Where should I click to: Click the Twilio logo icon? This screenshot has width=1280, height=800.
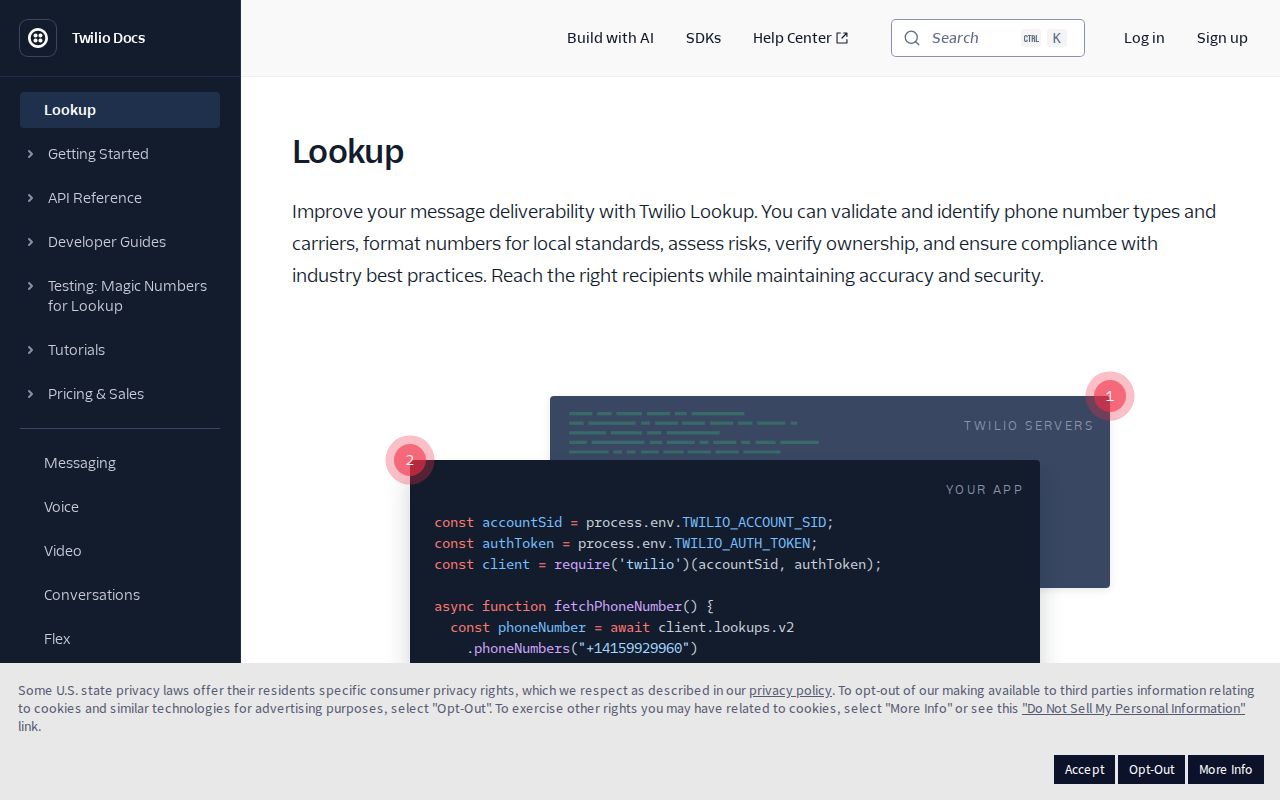(38, 38)
